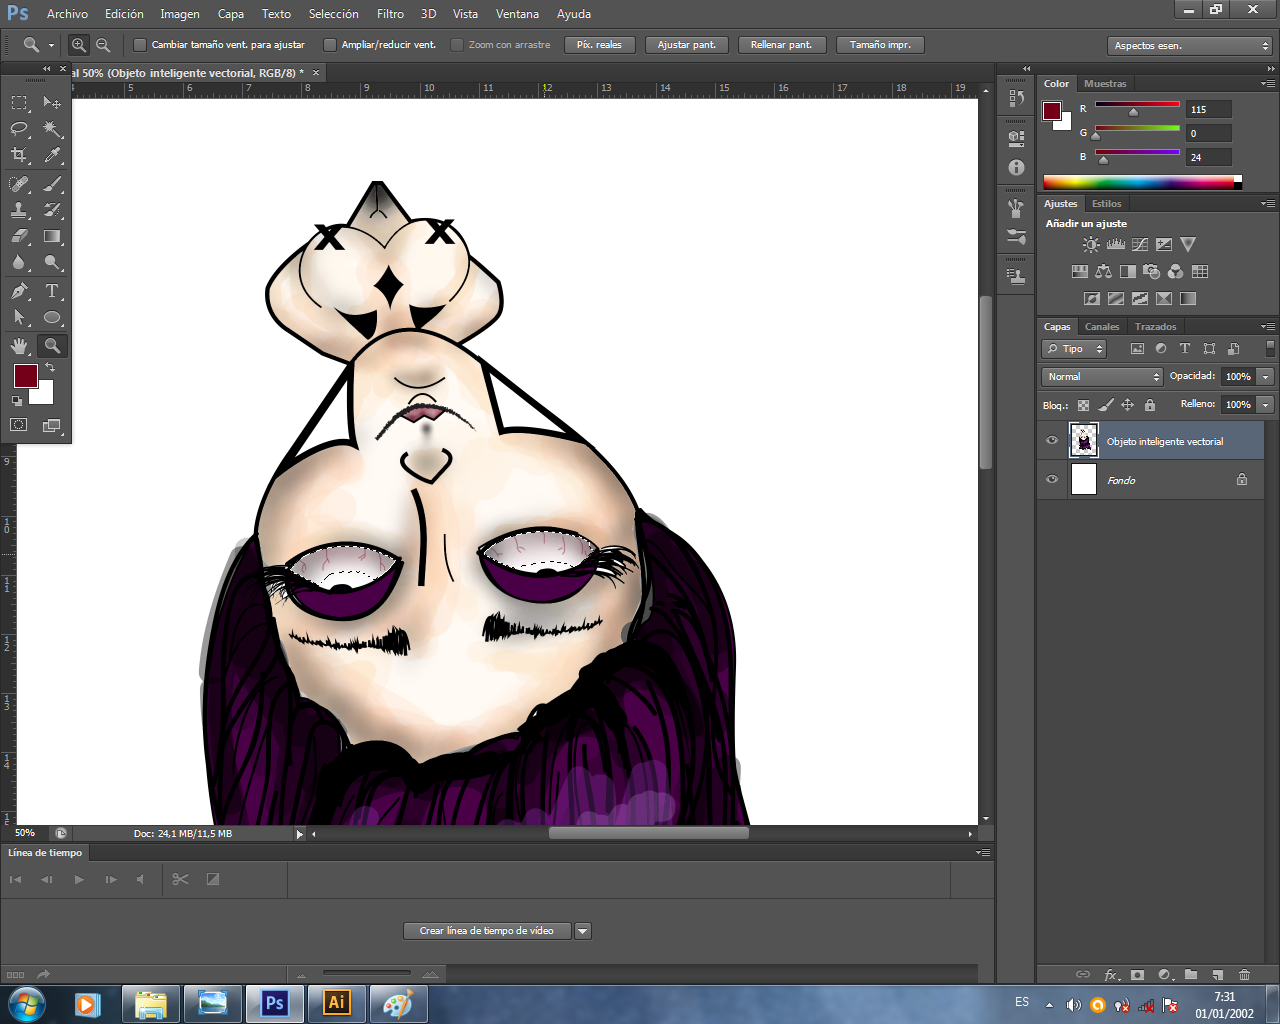
Task: Select the Eyedropper tool
Action: 52,155
